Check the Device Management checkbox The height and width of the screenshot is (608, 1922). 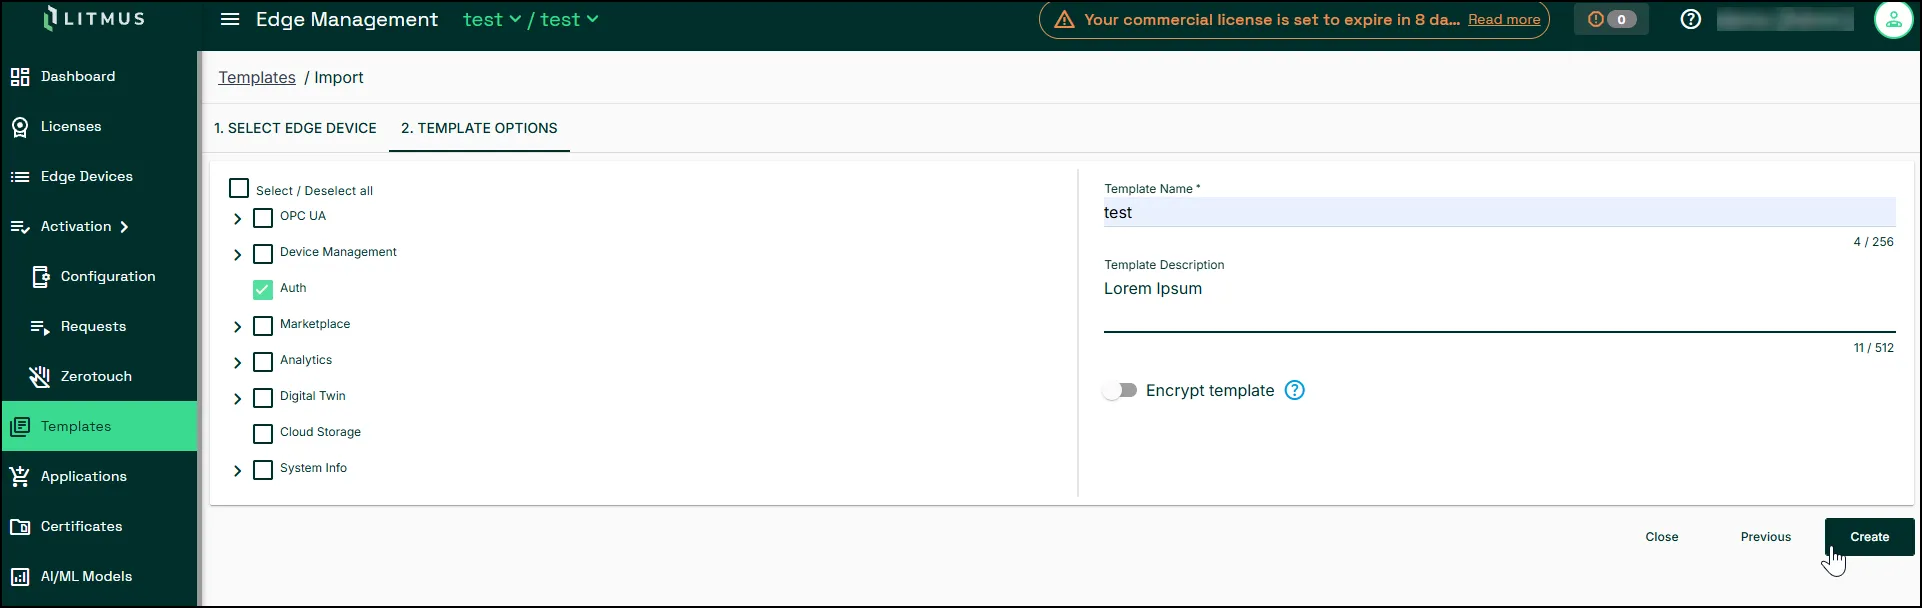pyautogui.click(x=263, y=254)
